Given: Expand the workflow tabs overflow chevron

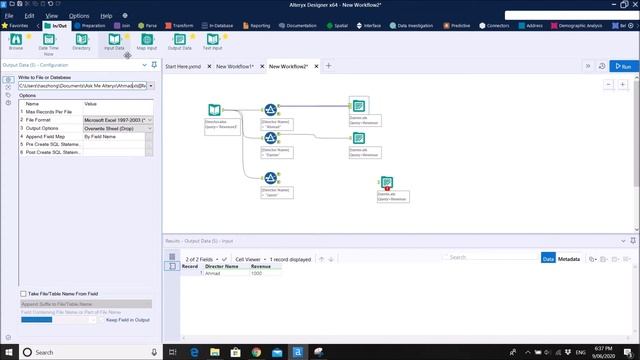Looking at the screenshot, I should point(588,66).
